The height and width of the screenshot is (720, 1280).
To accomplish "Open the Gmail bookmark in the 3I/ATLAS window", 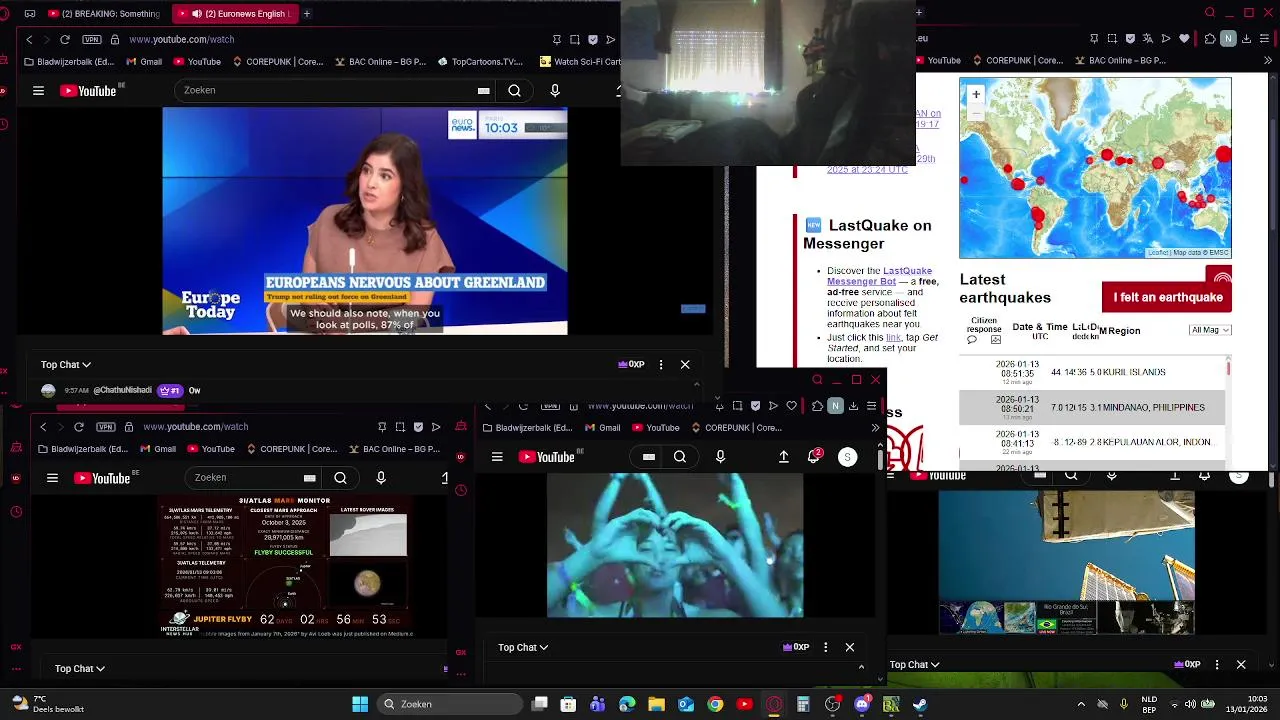I will 157,449.
